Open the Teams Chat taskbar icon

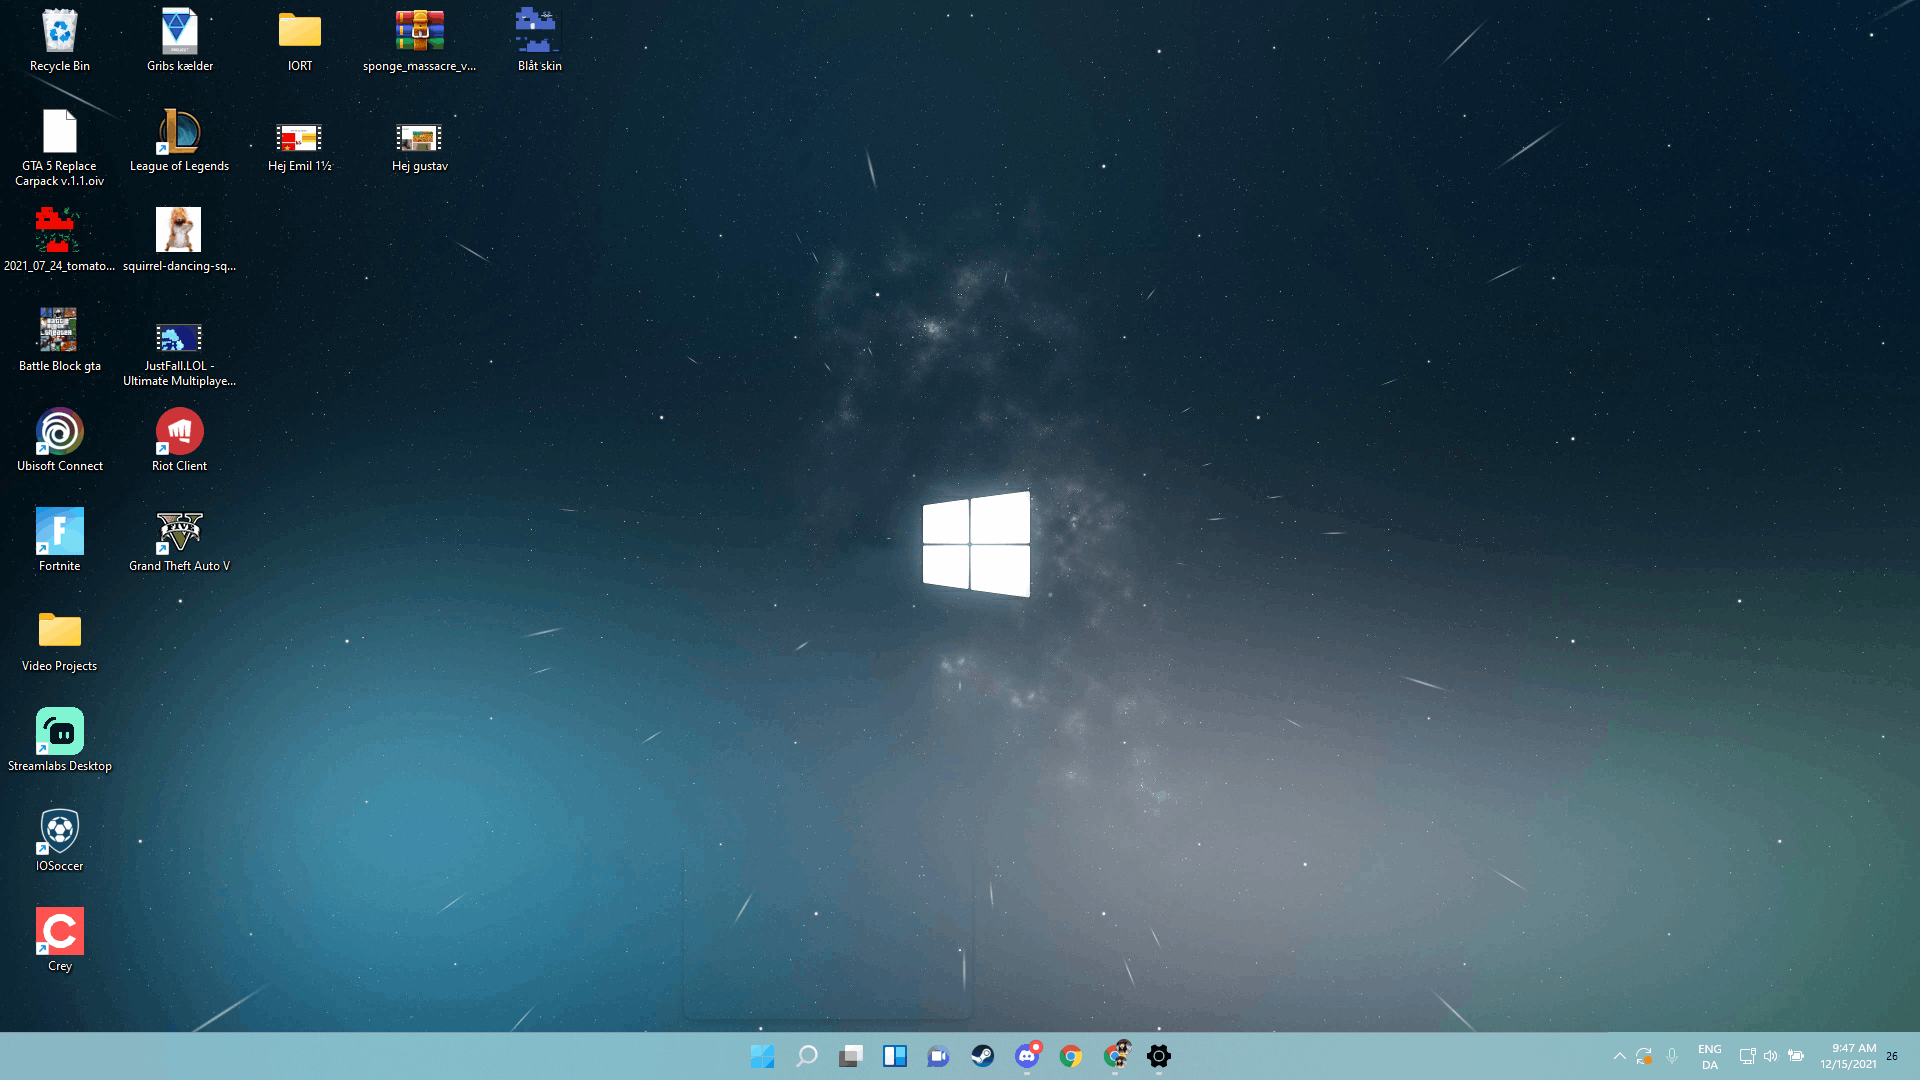point(938,1056)
